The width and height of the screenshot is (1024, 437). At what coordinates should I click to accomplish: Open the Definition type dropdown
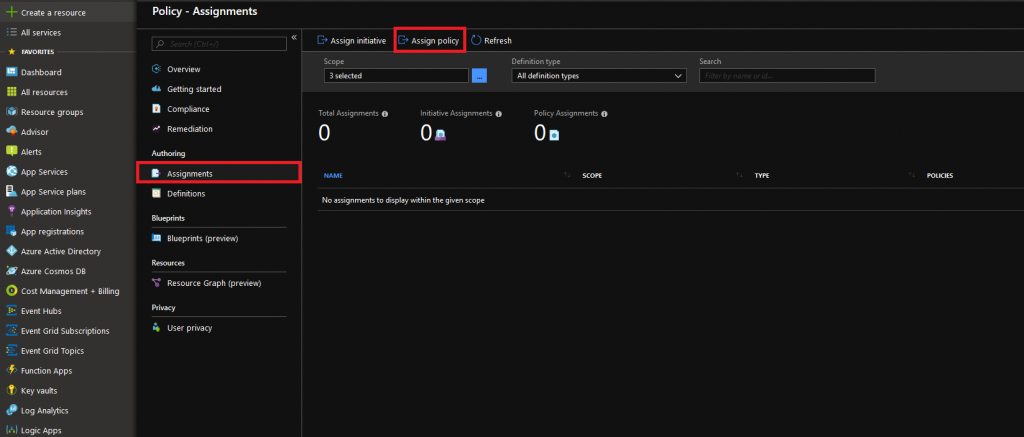(x=599, y=76)
